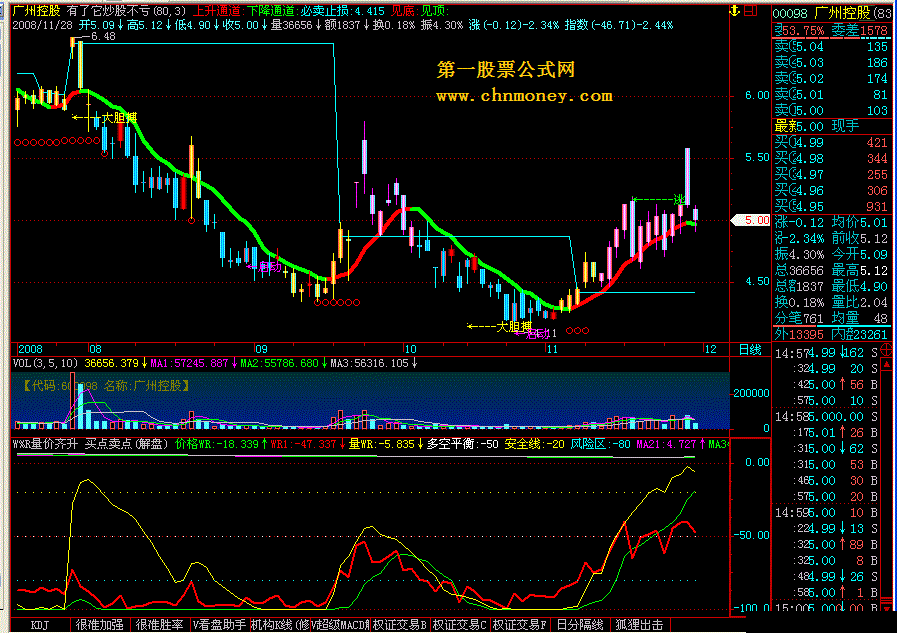The width and height of the screenshot is (897, 633).
Task: Open the 很准胜率 indicator tab
Action: tap(160, 625)
